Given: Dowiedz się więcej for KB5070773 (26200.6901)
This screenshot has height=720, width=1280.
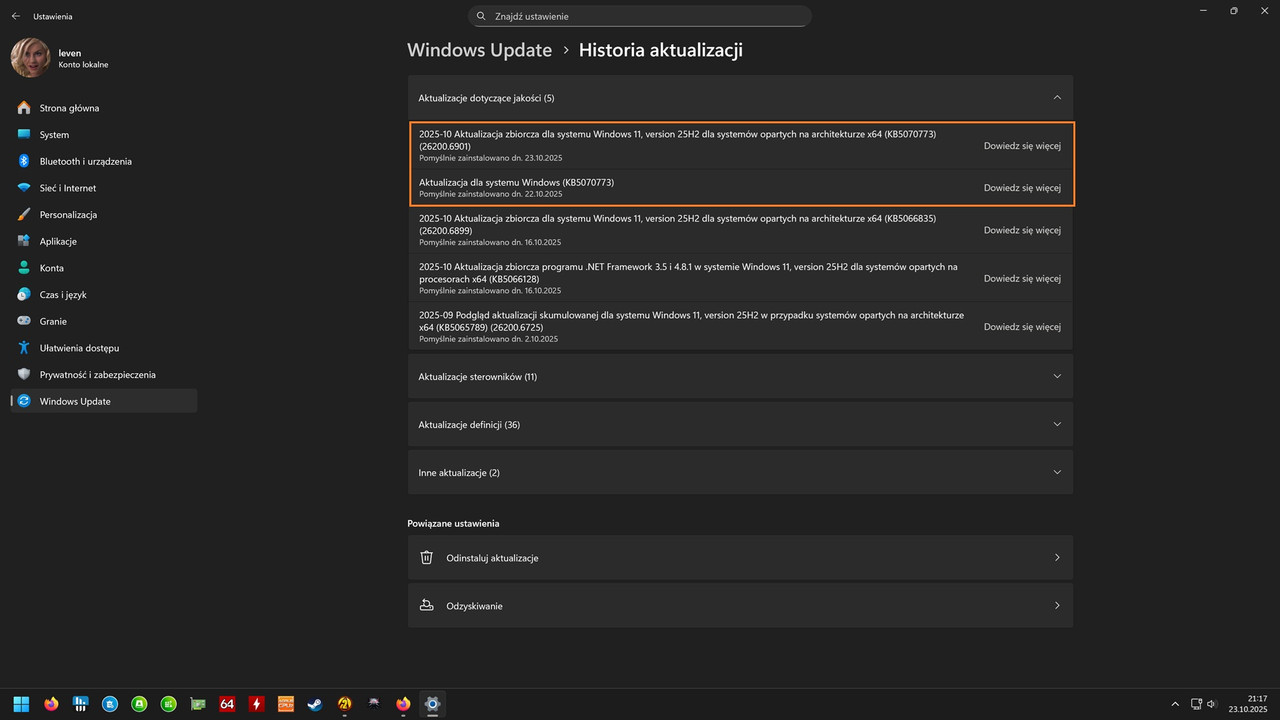Looking at the screenshot, I should [x=1022, y=146].
